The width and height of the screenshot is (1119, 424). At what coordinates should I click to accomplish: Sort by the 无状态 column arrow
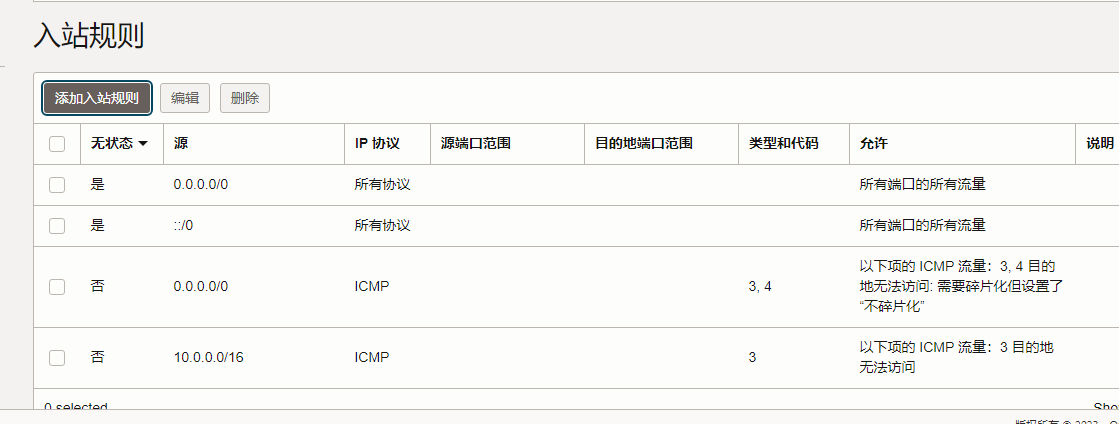click(x=143, y=144)
